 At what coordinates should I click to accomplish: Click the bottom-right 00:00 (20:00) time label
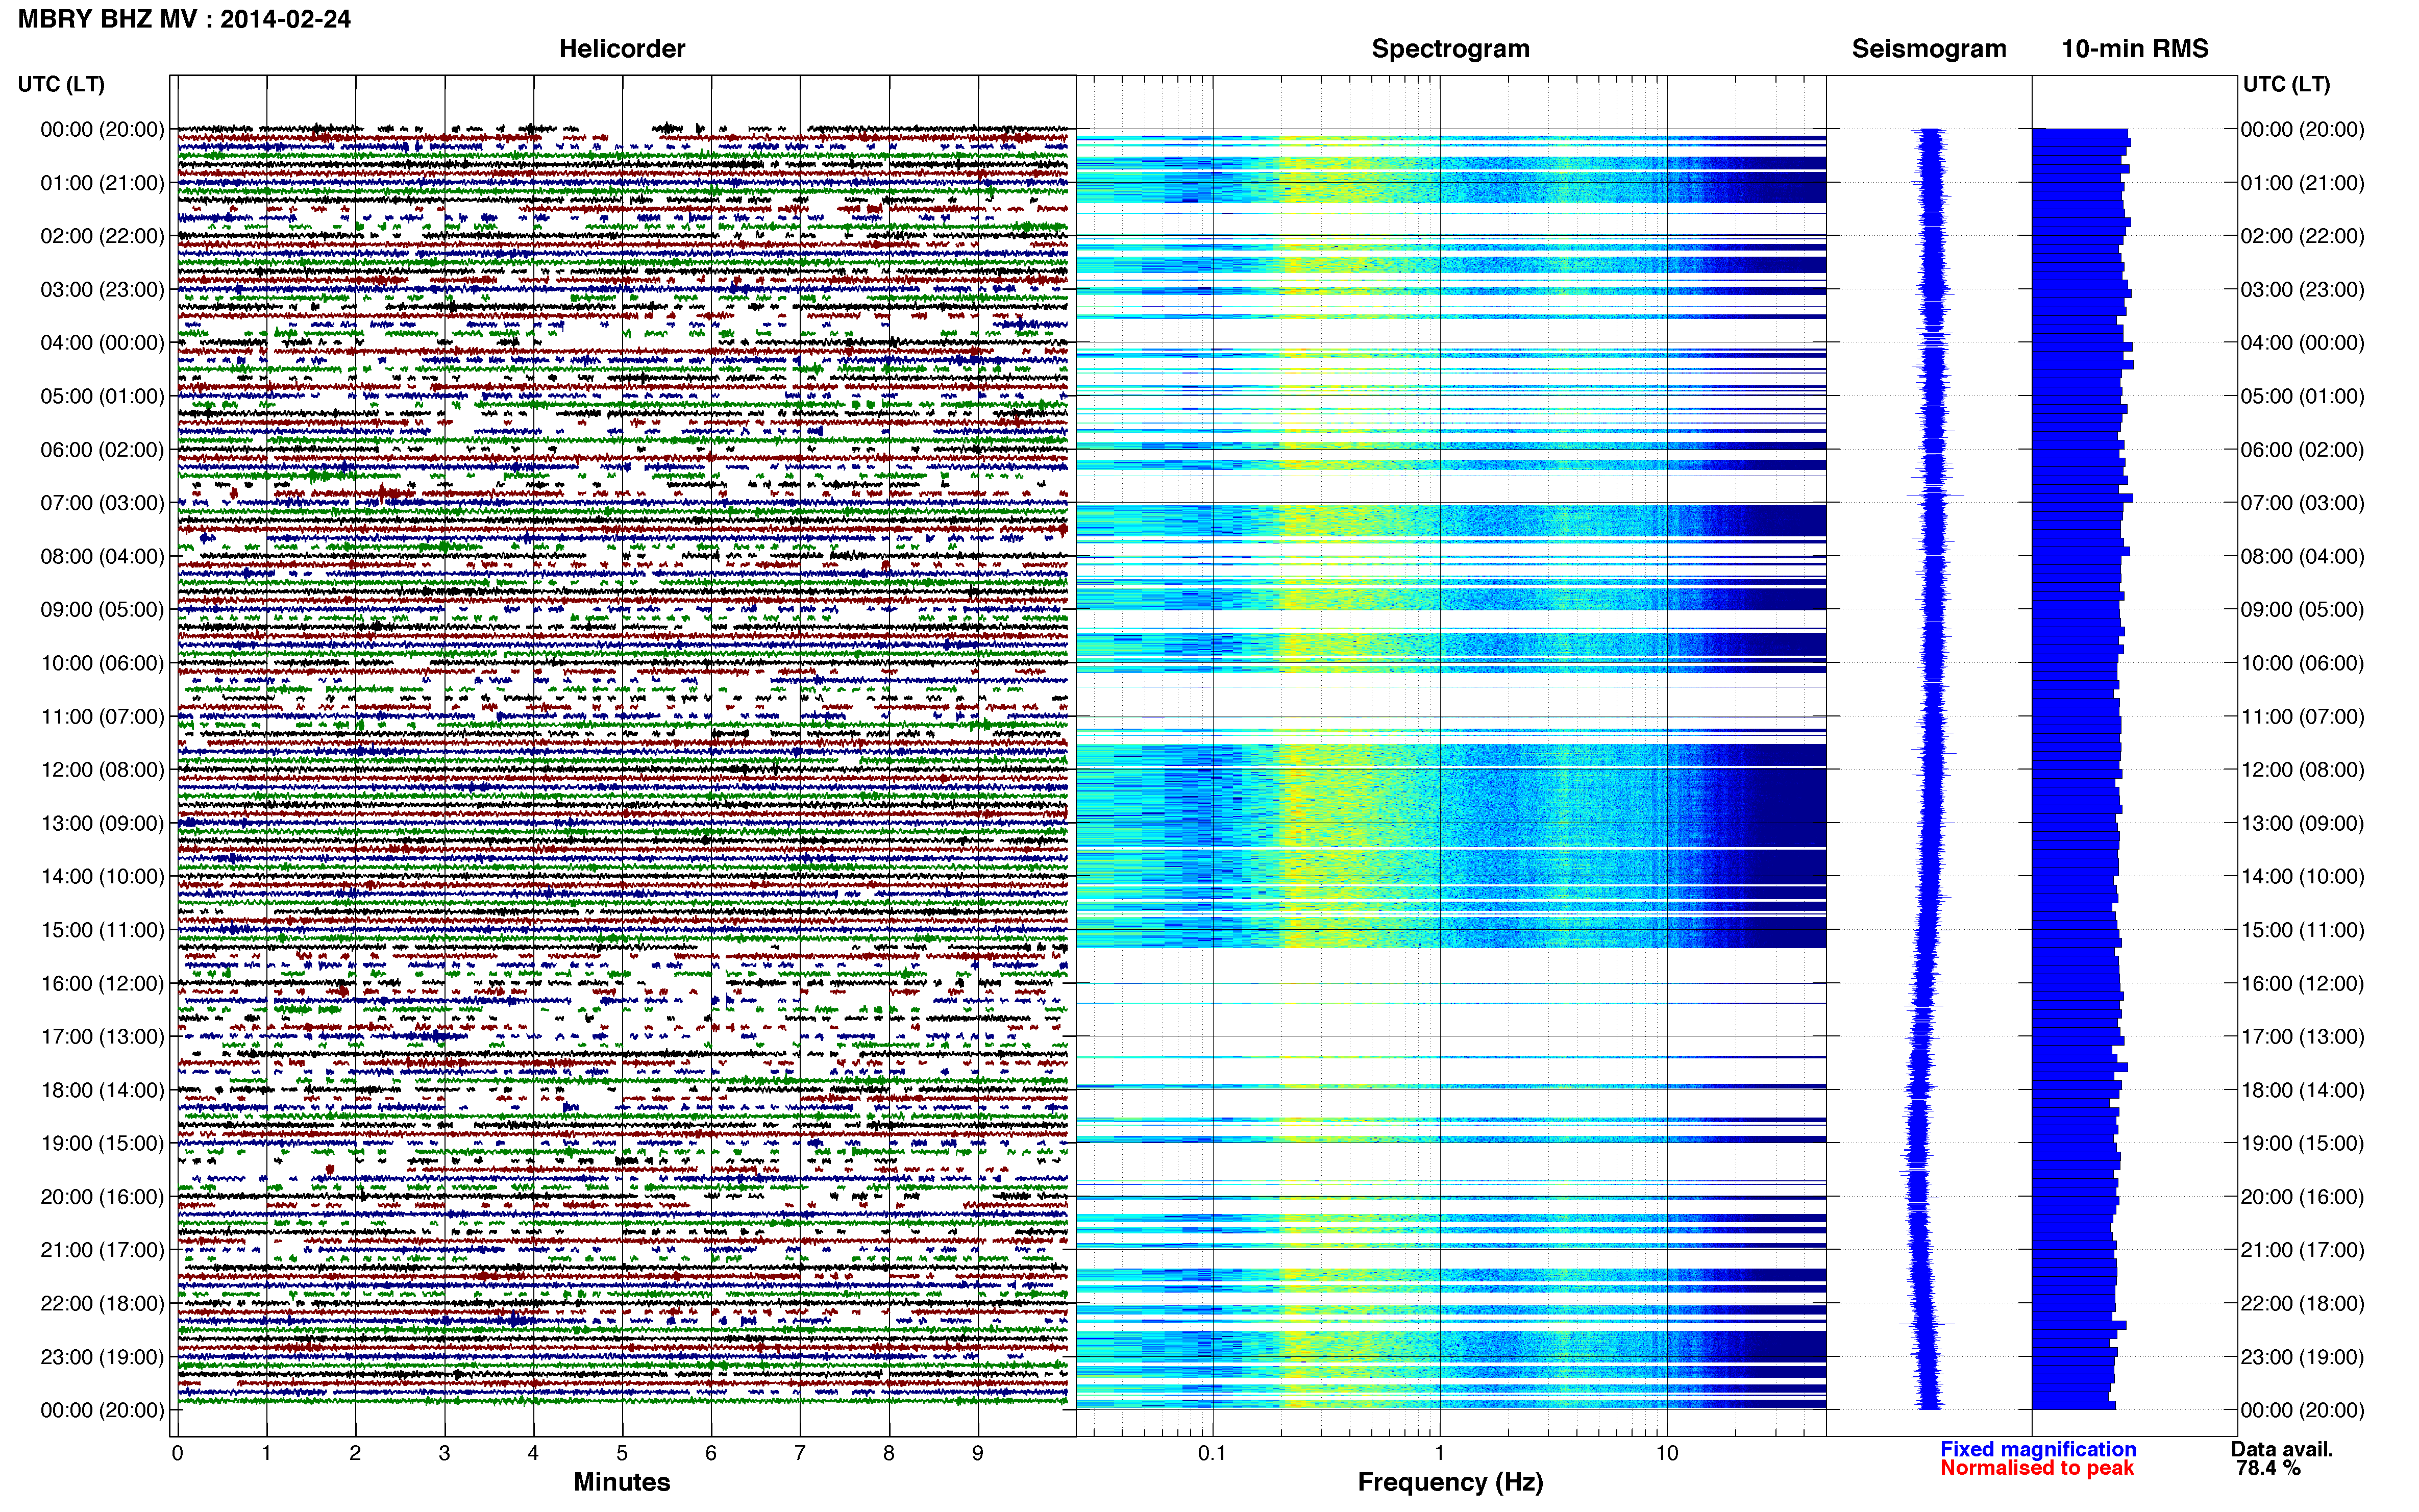(2302, 1410)
